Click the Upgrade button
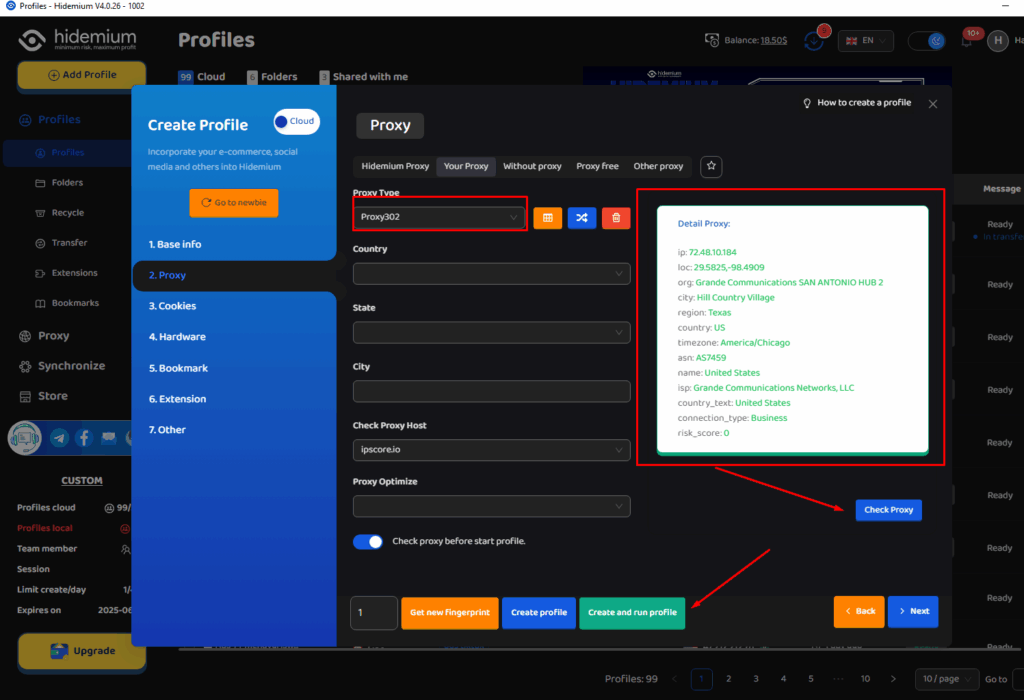1024x700 pixels. pyautogui.click(x=82, y=651)
